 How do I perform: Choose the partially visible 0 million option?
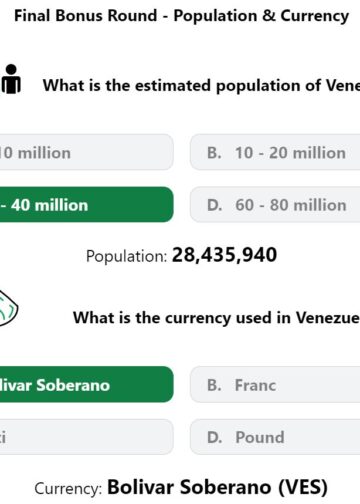(87, 153)
